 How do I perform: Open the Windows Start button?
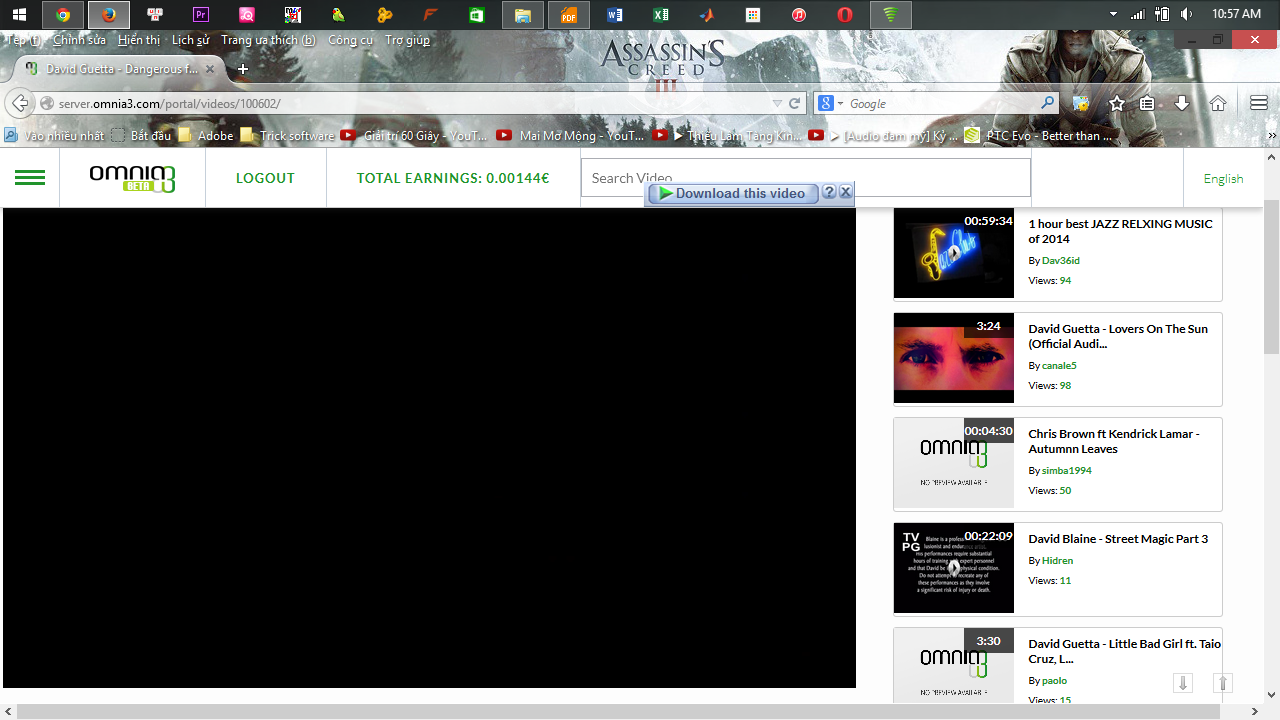[19, 15]
